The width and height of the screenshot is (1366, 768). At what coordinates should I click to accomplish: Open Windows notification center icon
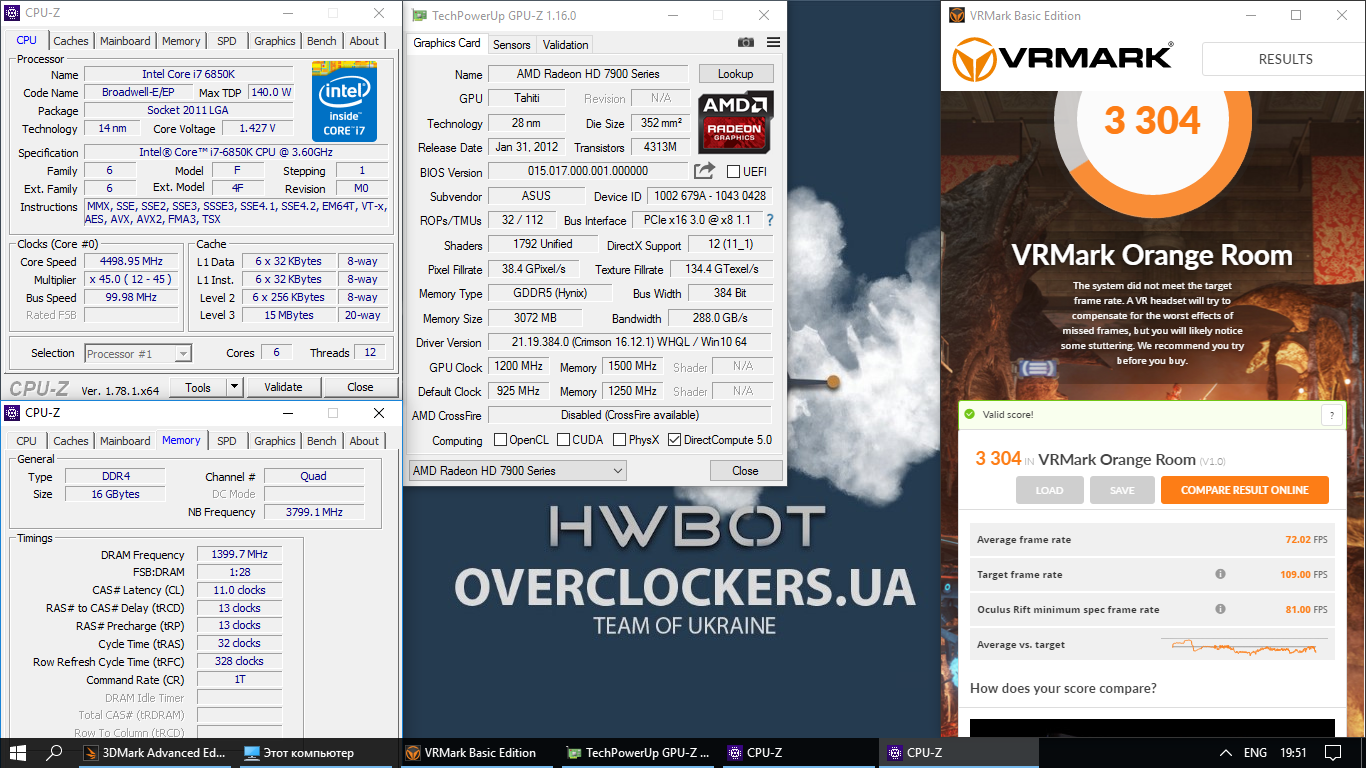tap(1332, 753)
